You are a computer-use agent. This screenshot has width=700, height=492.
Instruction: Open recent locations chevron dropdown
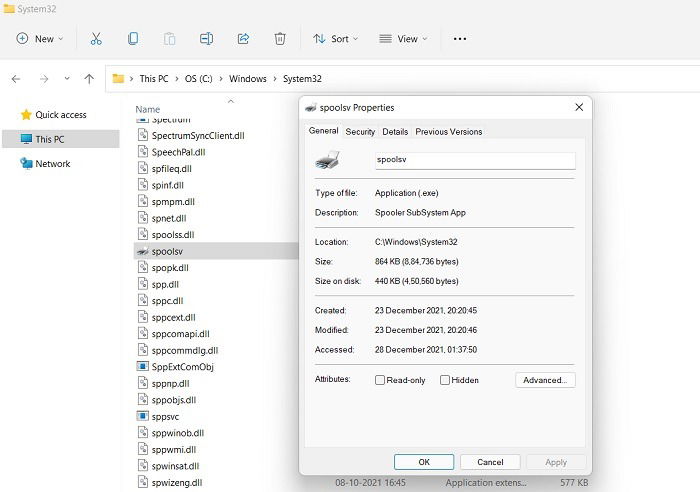point(67,79)
